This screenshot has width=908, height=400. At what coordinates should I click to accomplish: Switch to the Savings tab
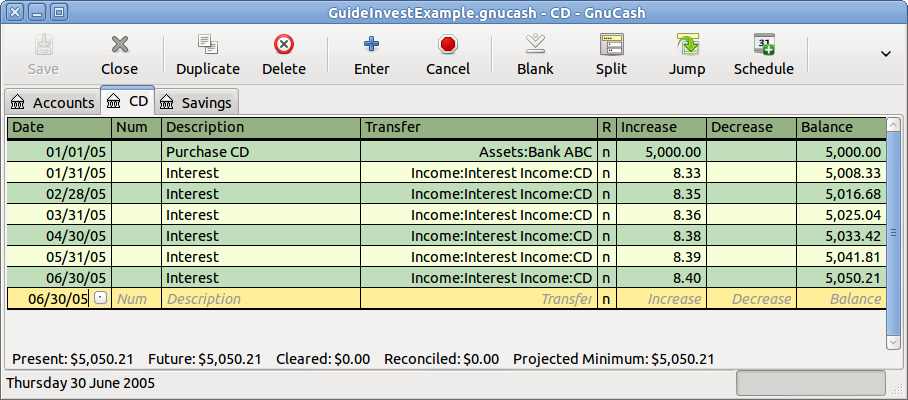[196, 102]
